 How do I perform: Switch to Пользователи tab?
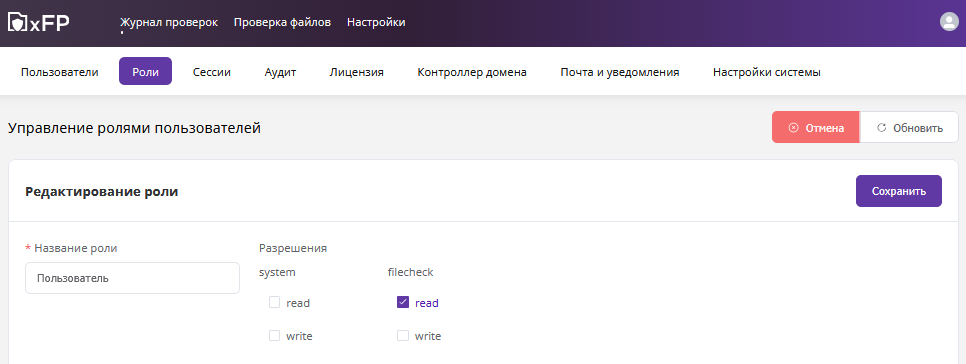(x=60, y=72)
